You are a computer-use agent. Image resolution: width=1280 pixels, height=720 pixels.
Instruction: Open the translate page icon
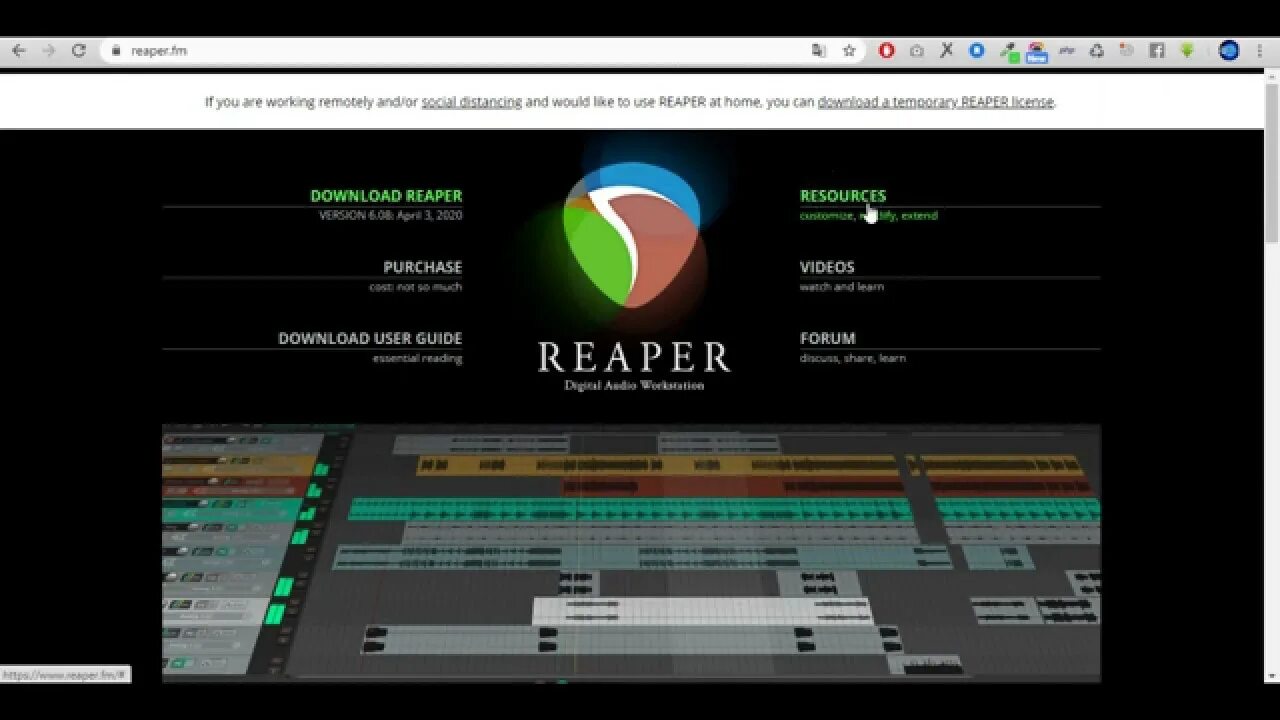(x=819, y=51)
